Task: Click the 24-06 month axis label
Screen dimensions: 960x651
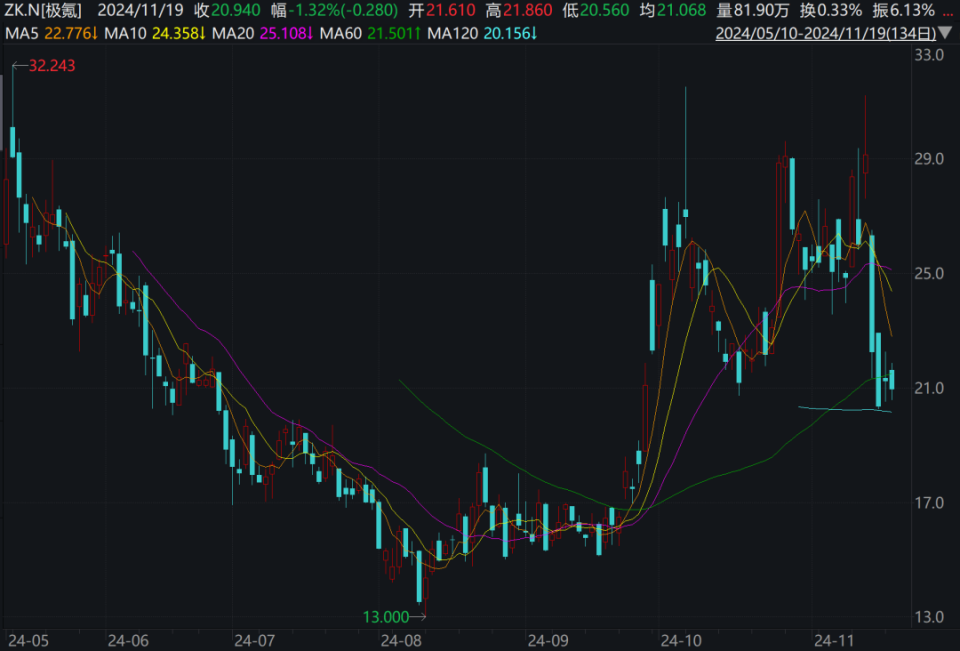Action: [x=128, y=641]
